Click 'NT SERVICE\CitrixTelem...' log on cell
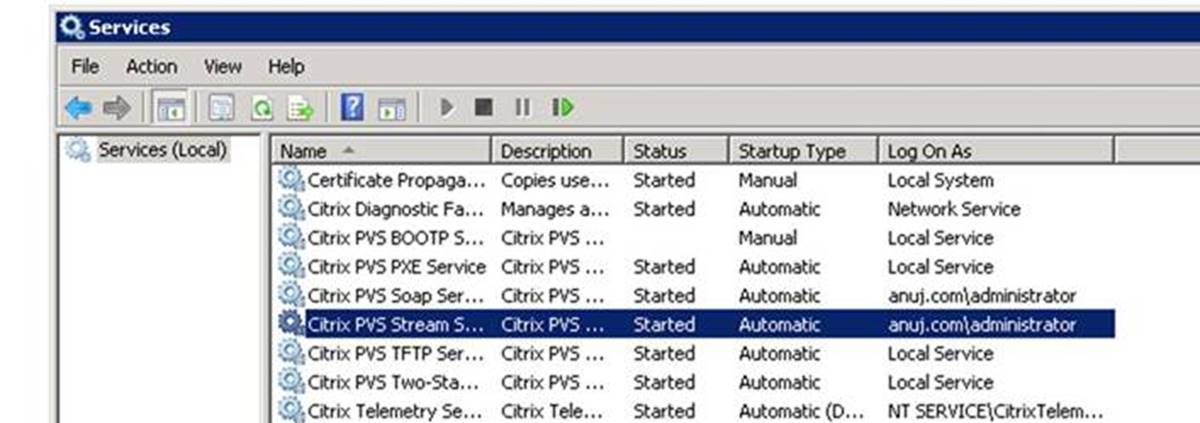The height and width of the screenshot is (423, 1200). 996,411
